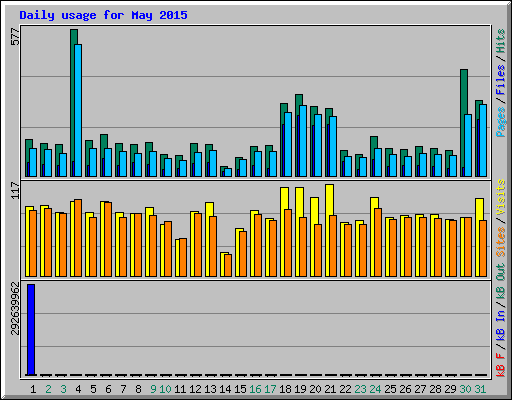This screenshot has height=400, width=512.
Task: Click the day '11' axis label
Action: (x=180, y=389)
